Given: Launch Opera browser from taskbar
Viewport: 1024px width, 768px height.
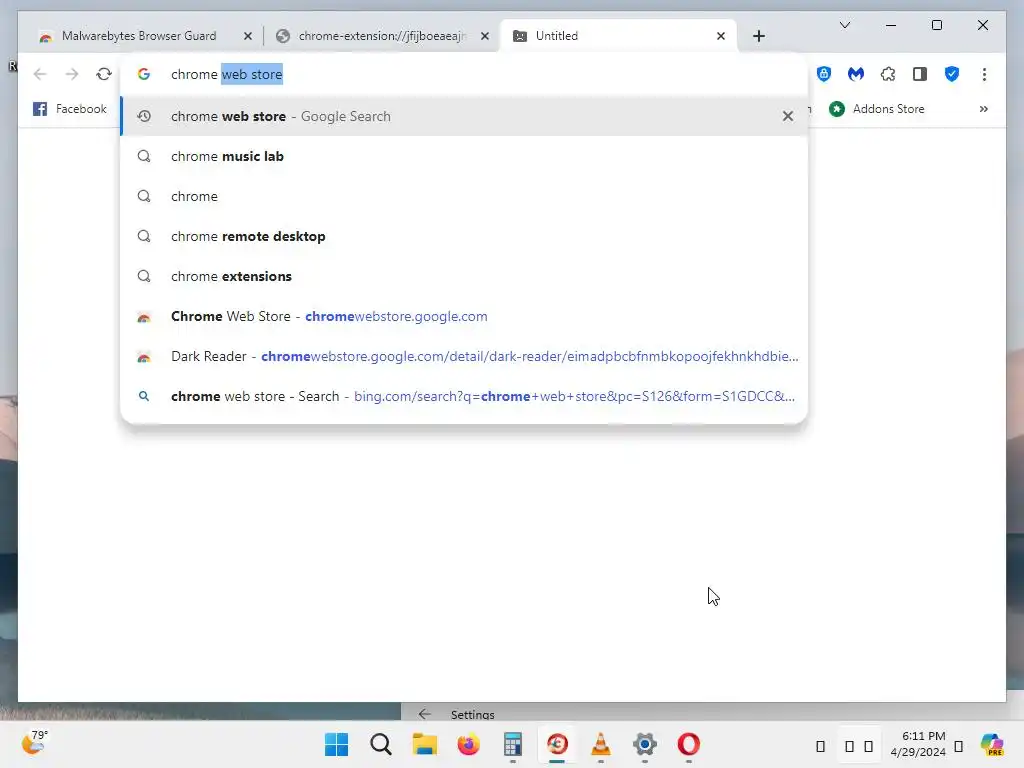Looking at the screenshot, I should point(689,744).
